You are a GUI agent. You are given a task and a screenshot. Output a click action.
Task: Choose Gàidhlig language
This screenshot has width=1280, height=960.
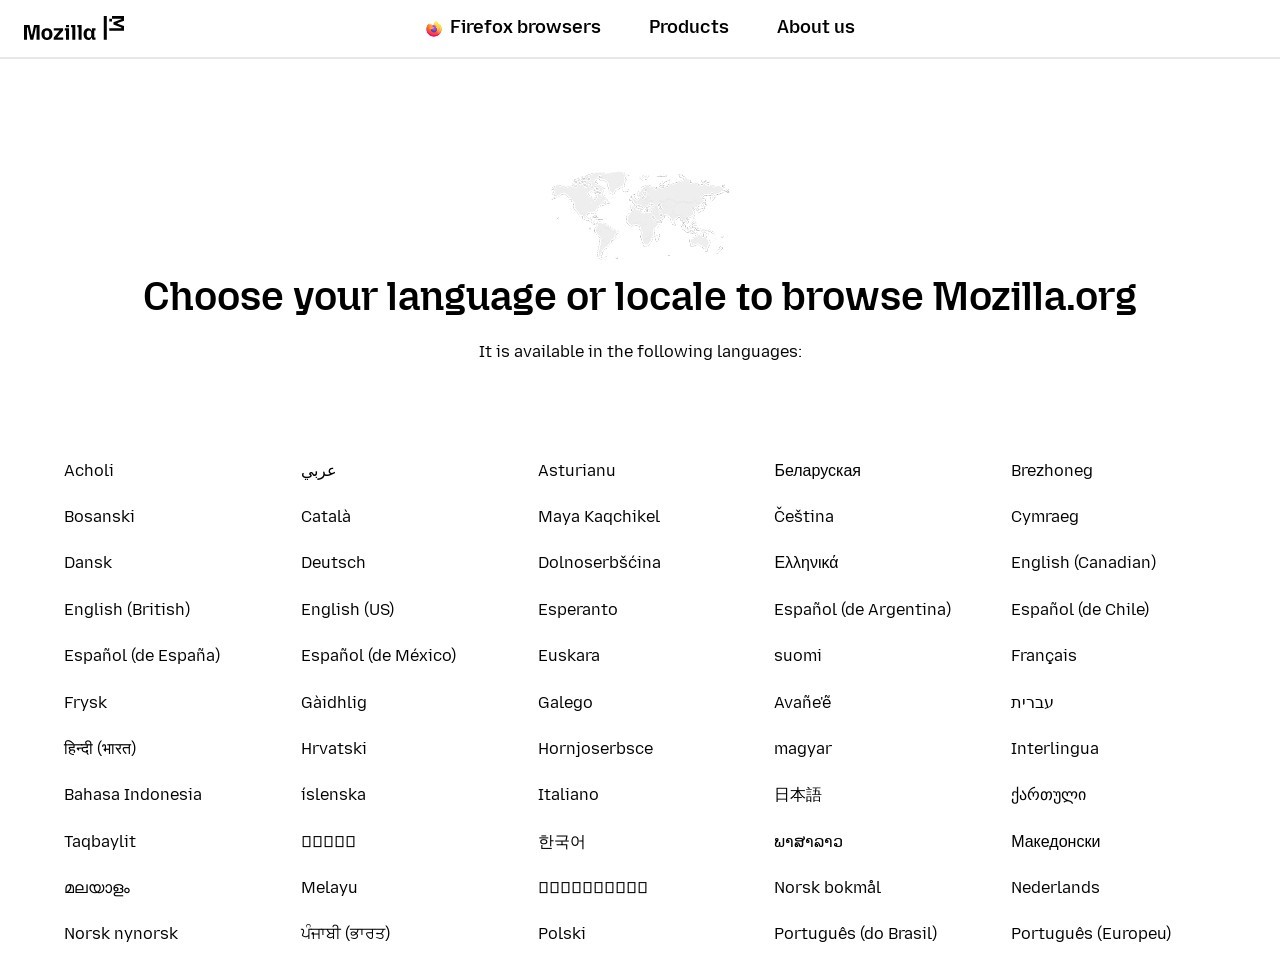(x=334, y=702)
